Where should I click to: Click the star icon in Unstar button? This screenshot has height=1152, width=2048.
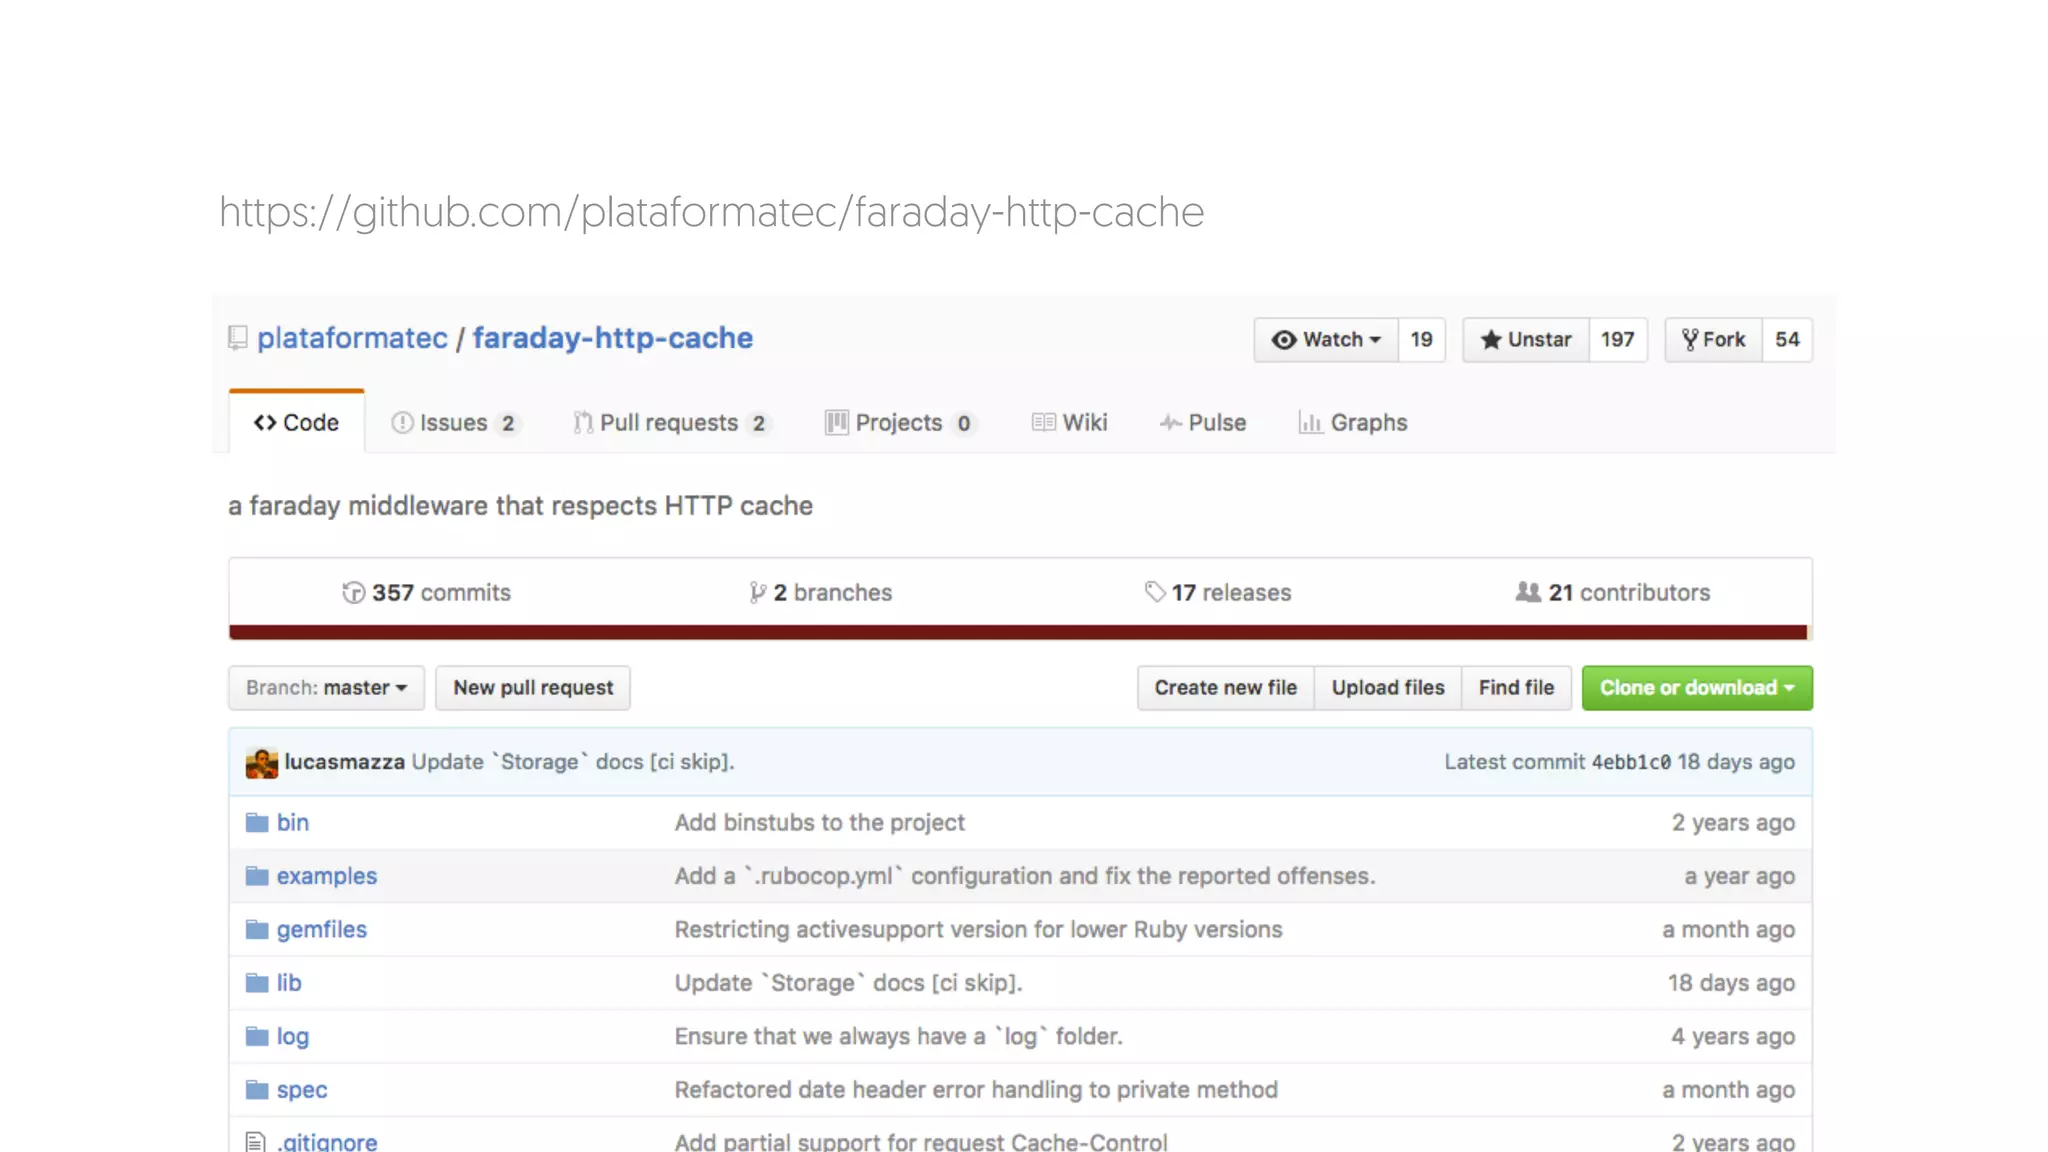pos(1491,340)
